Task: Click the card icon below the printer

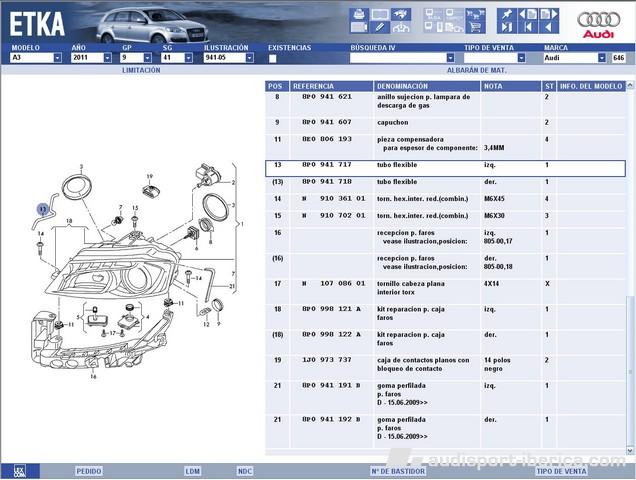Action: point(359,28)
